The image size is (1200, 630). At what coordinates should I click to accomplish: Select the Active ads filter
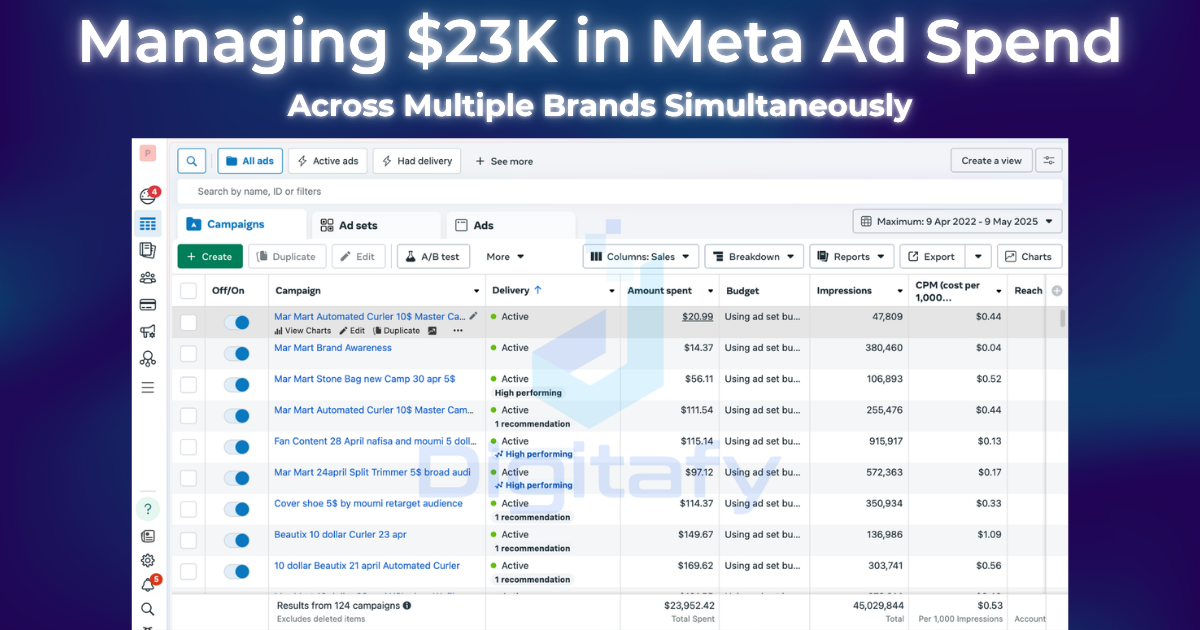[328, 161]
